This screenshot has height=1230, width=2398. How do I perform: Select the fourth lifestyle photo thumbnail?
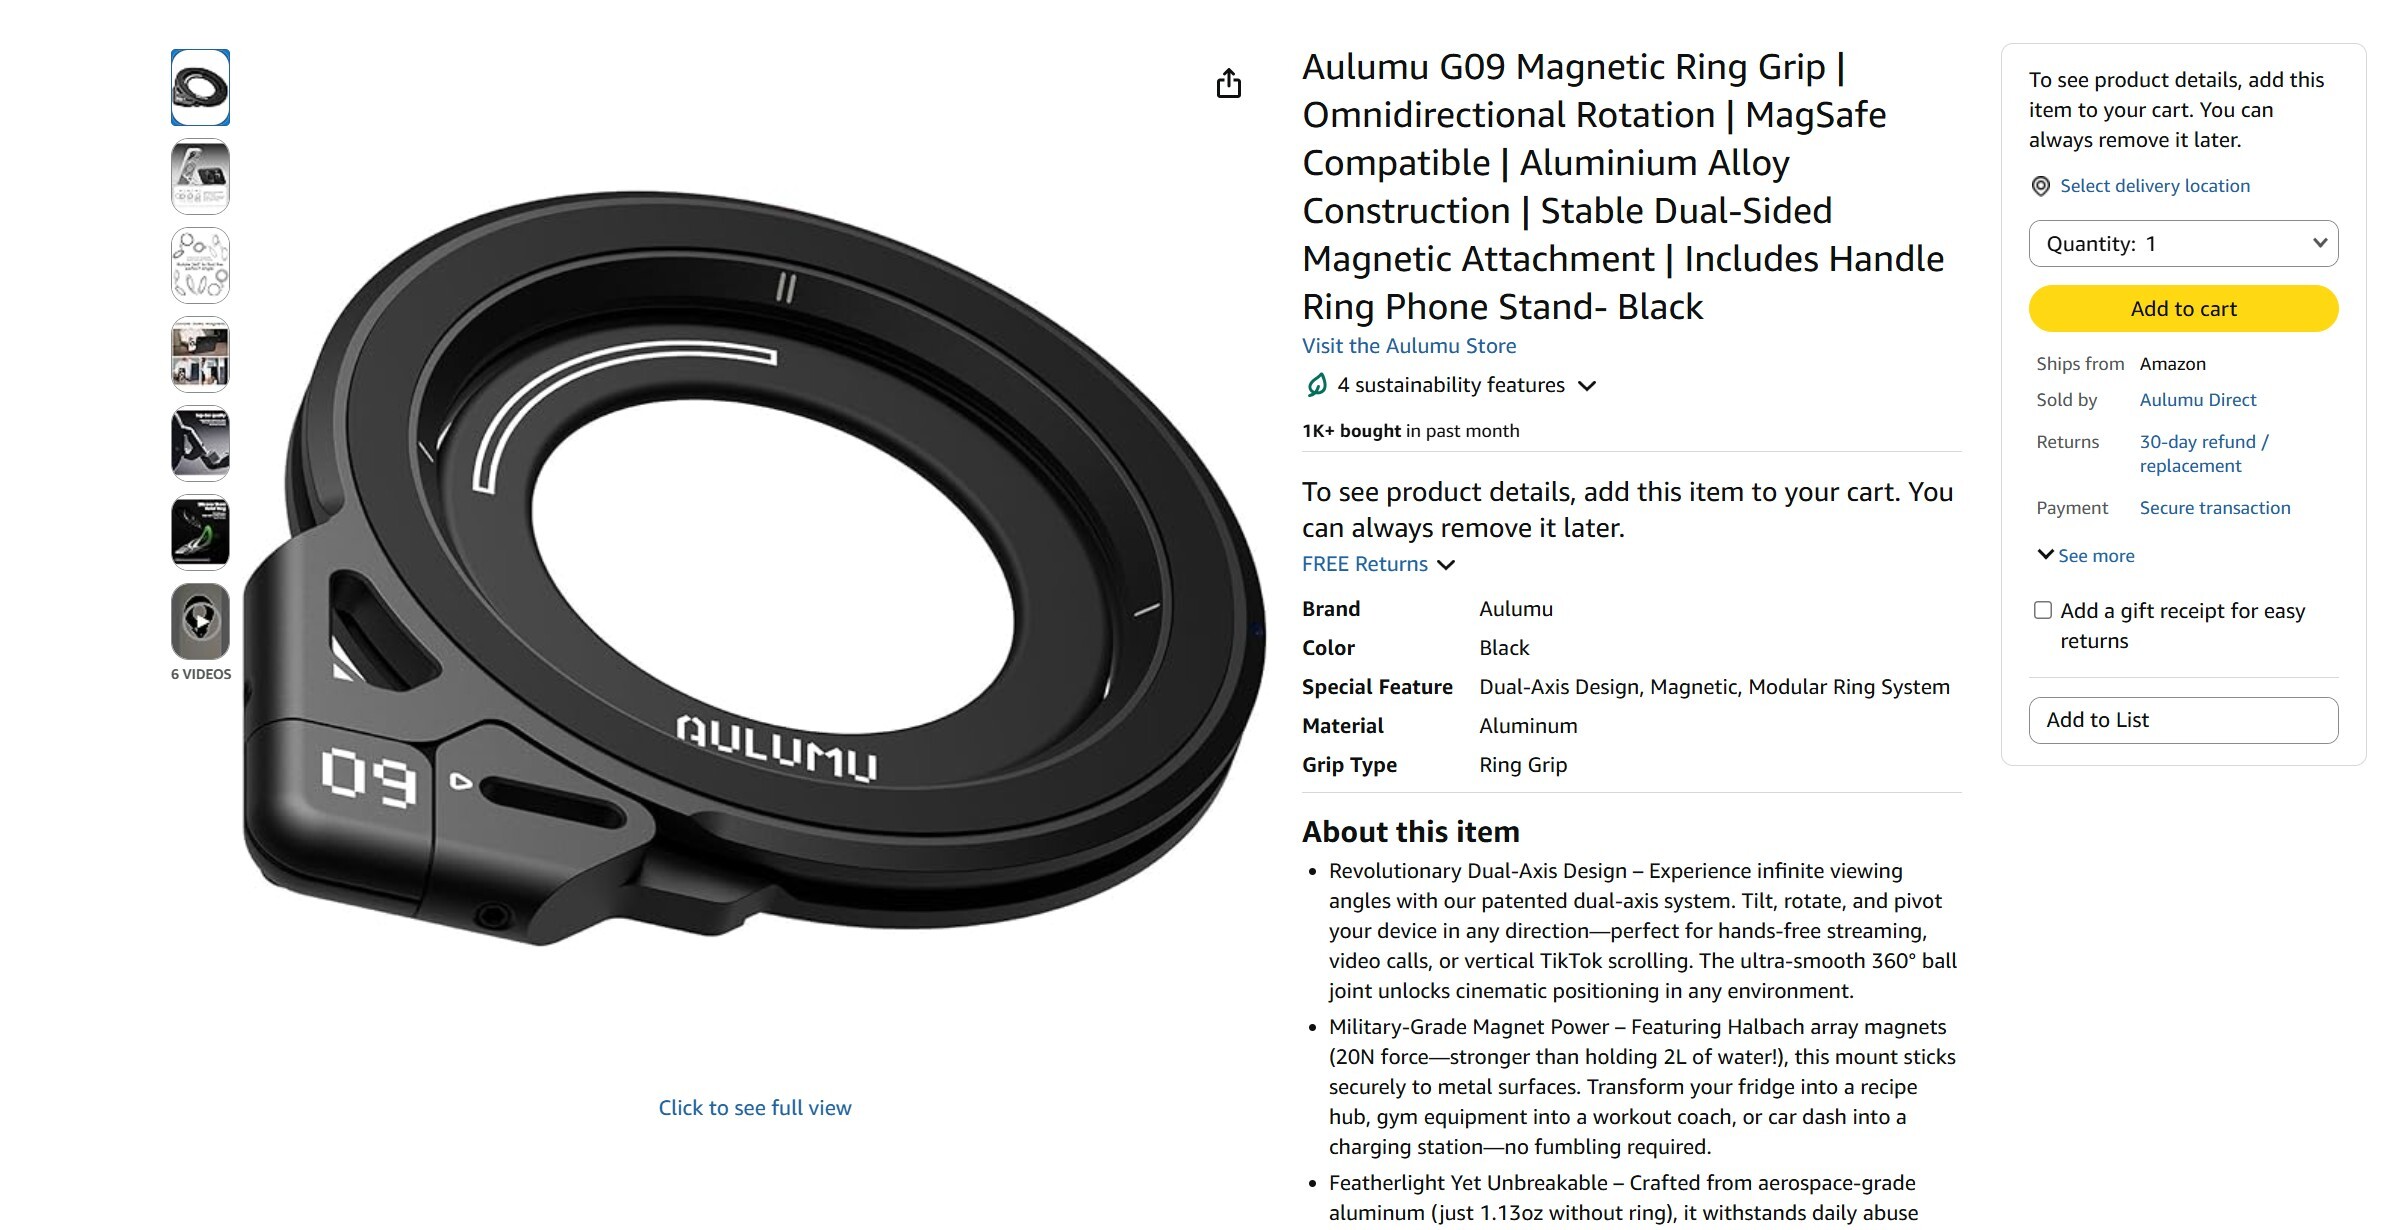pos(200,355)
